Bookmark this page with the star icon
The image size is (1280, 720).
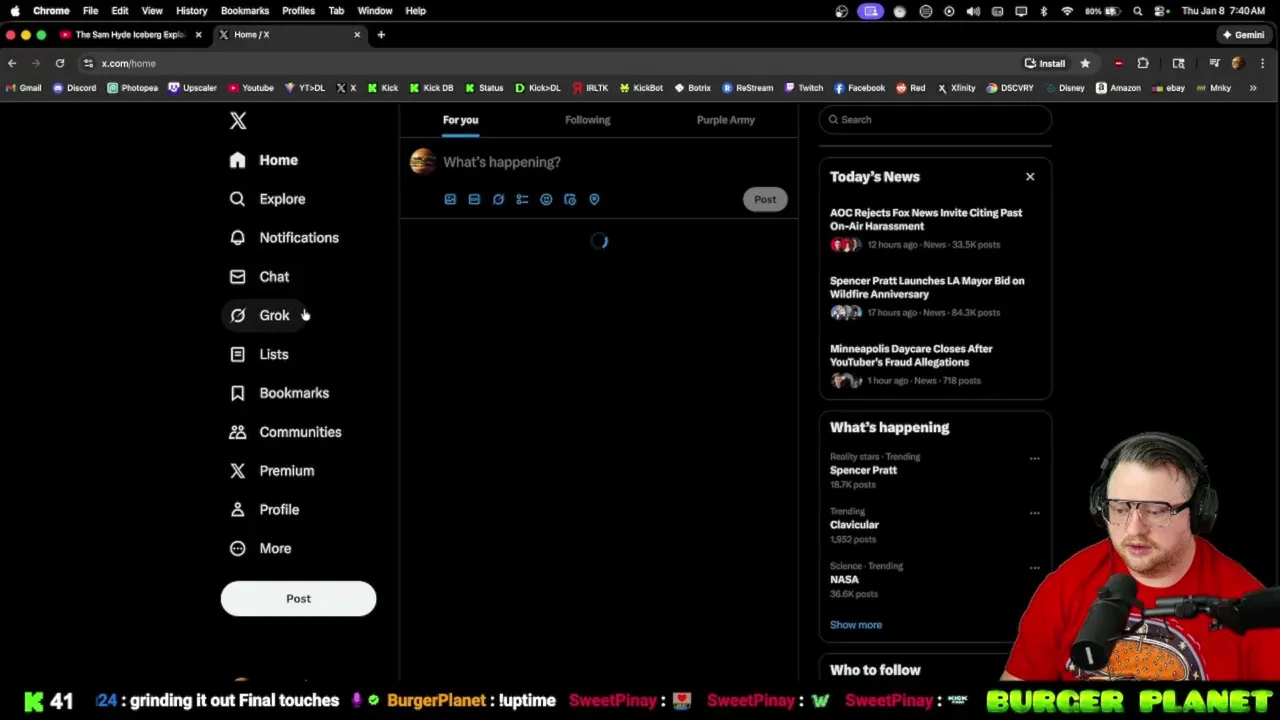[x=1085, y=63]
